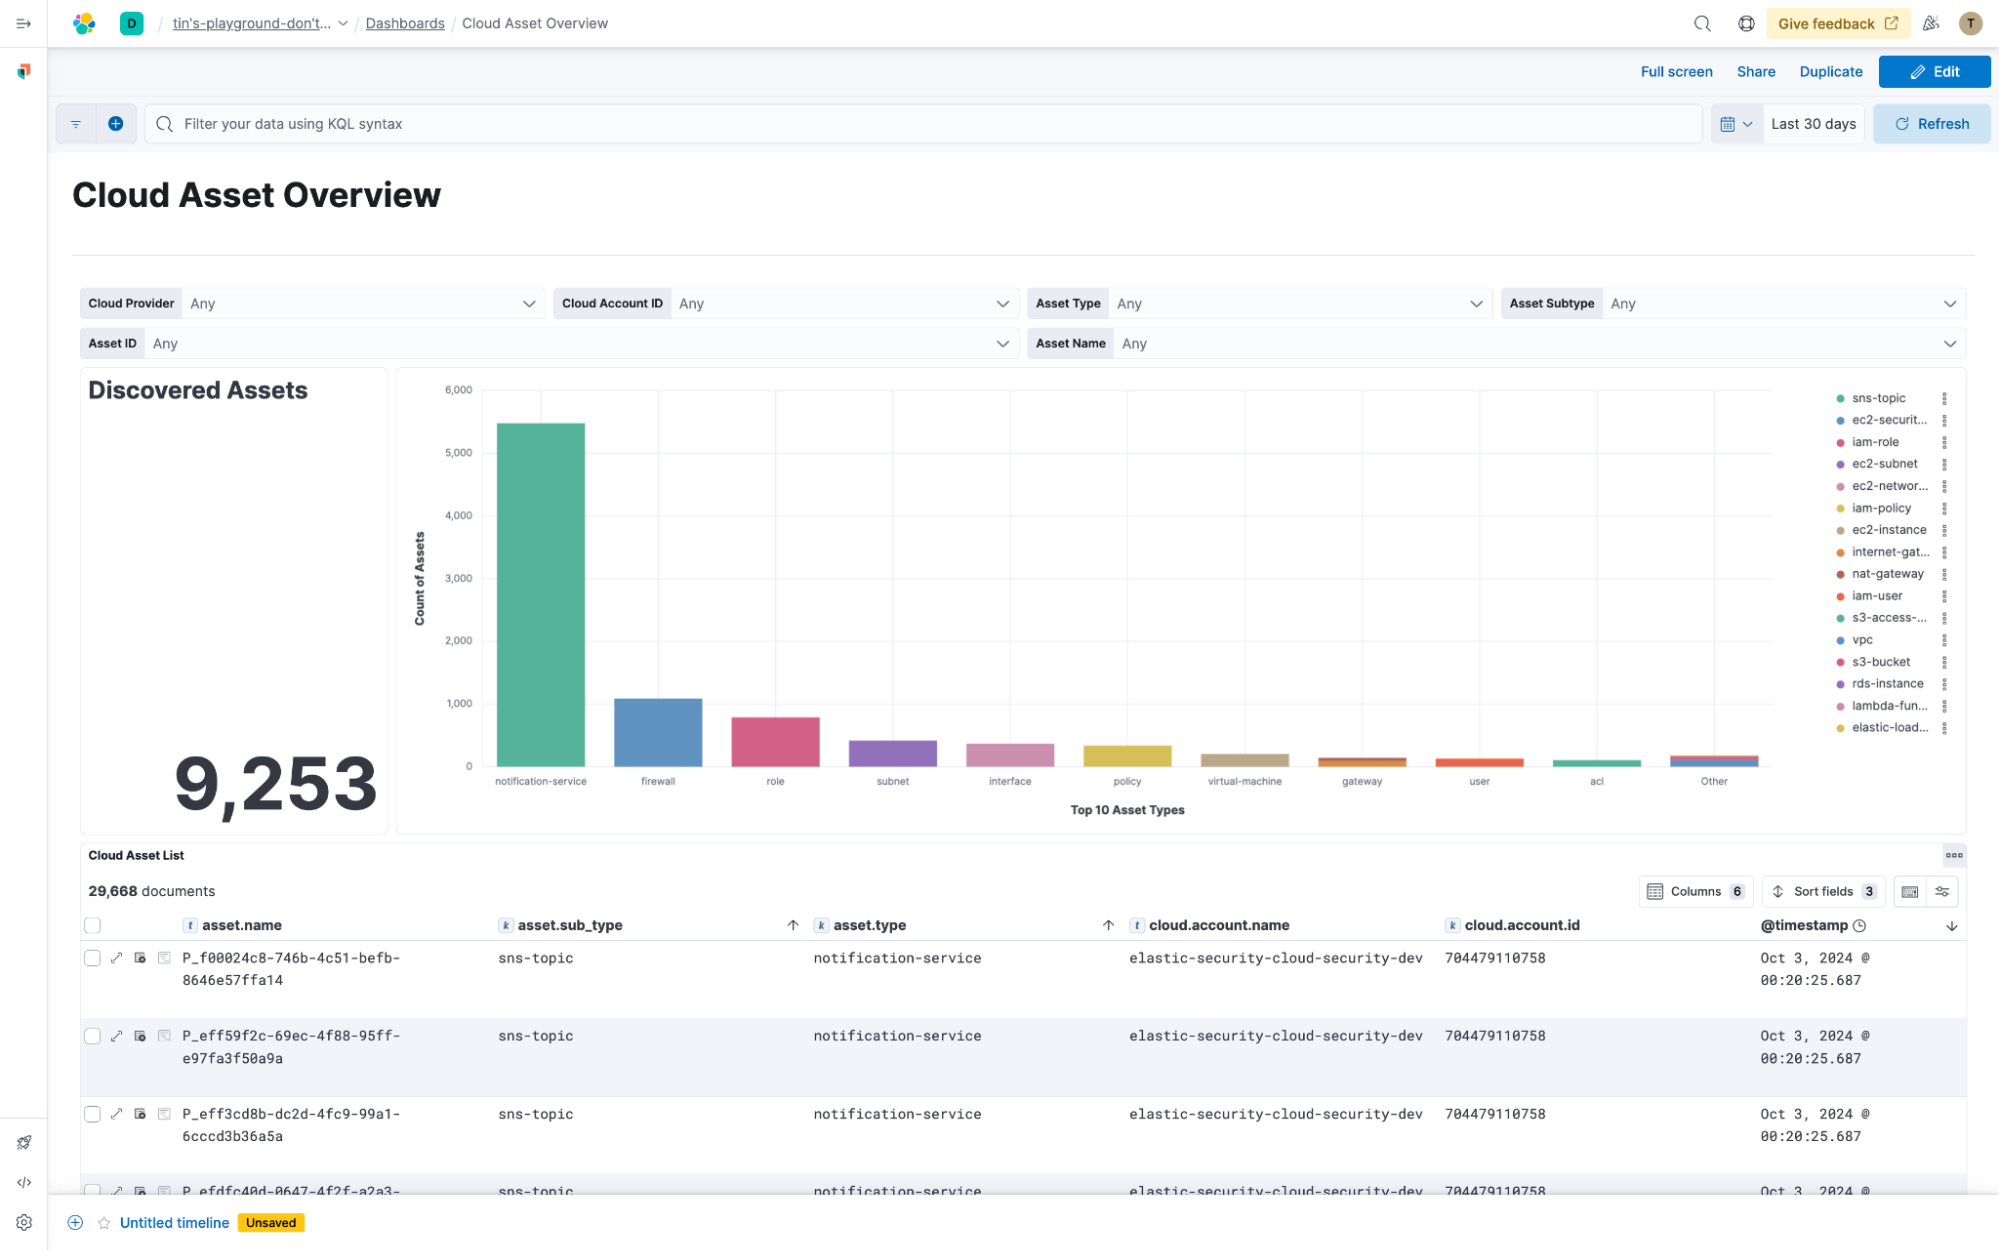Select all rows checkbox in header

pyautogui.click(x=93, y=925)
